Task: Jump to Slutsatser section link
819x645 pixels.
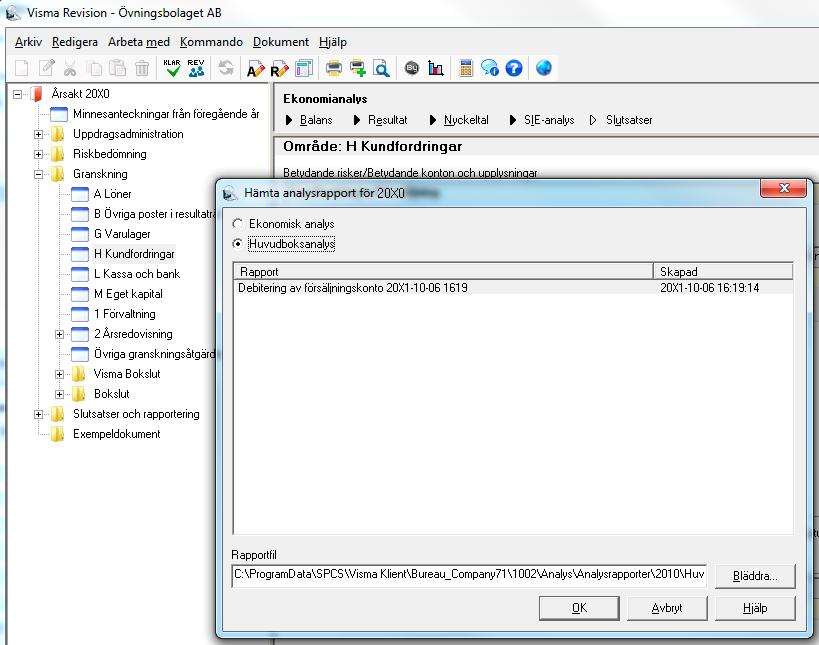Action: pos(629,120)
